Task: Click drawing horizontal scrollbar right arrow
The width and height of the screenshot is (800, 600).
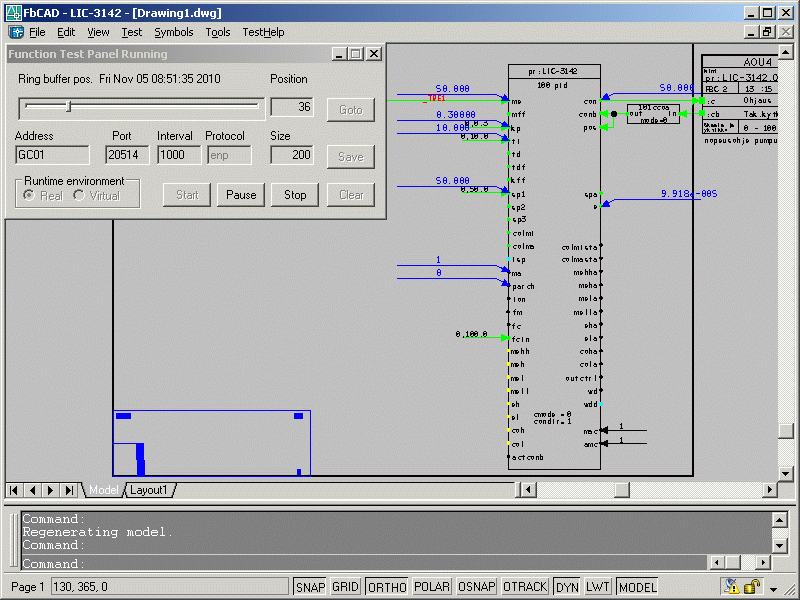Action: [x=769, y=490]
